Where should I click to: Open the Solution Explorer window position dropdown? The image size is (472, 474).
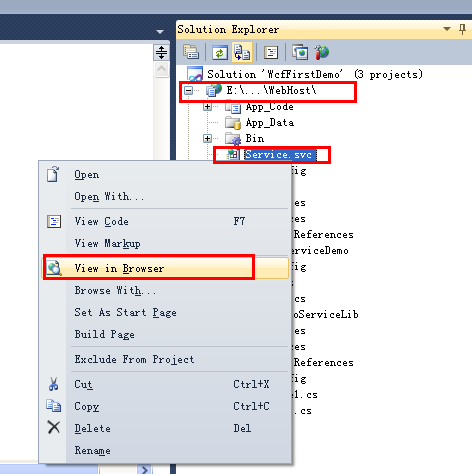coord(447,29)
